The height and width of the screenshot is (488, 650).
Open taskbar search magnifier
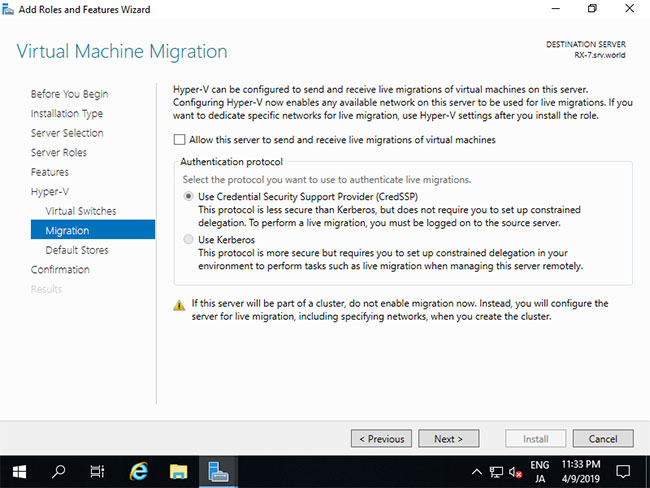coord(58,472)
